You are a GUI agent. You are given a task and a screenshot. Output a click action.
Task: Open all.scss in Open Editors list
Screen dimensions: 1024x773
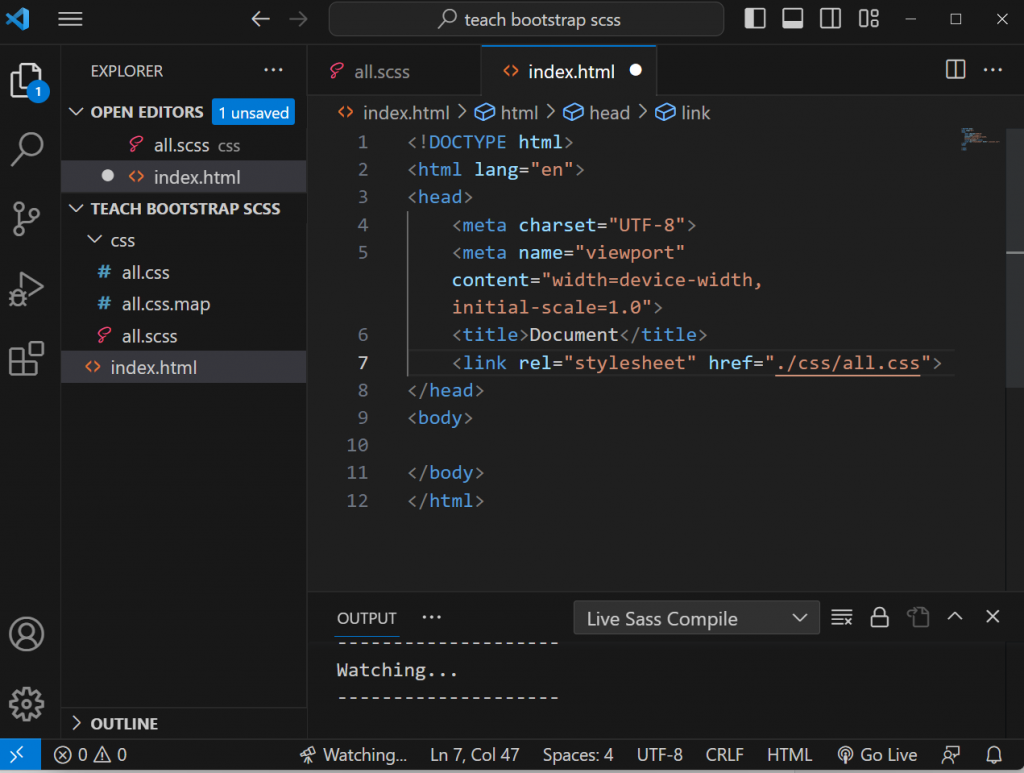click(184, 145)
